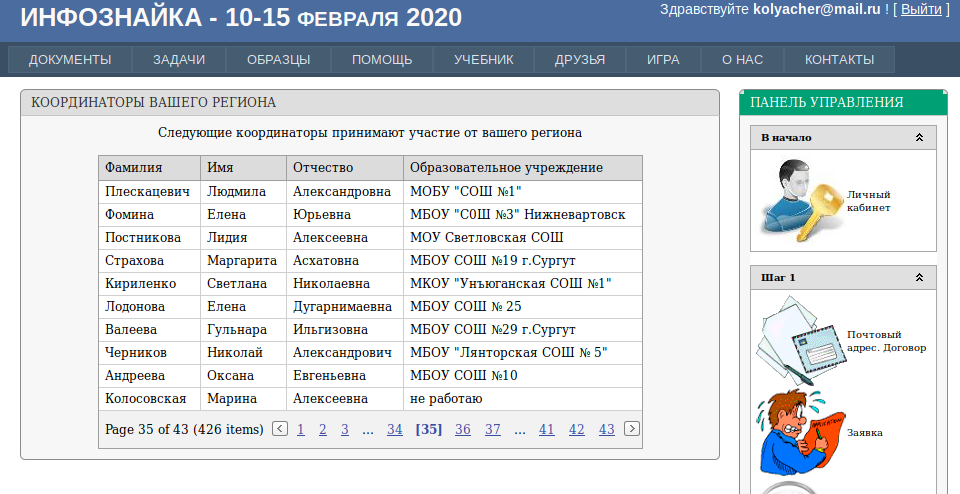Screen dimensions: 960x494
Task: Select the Страхова surname cell
Action: click(x=149, y=261)
